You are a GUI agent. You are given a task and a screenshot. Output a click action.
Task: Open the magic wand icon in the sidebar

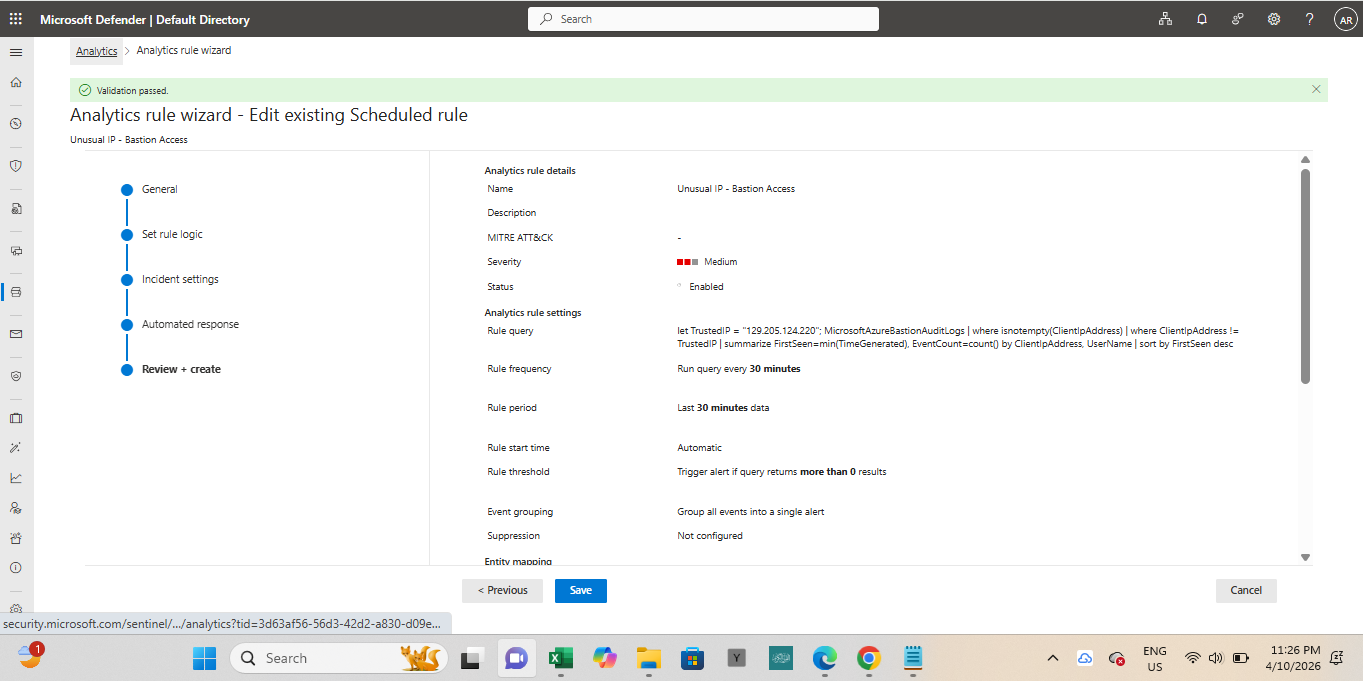click(x=16, y=448)
